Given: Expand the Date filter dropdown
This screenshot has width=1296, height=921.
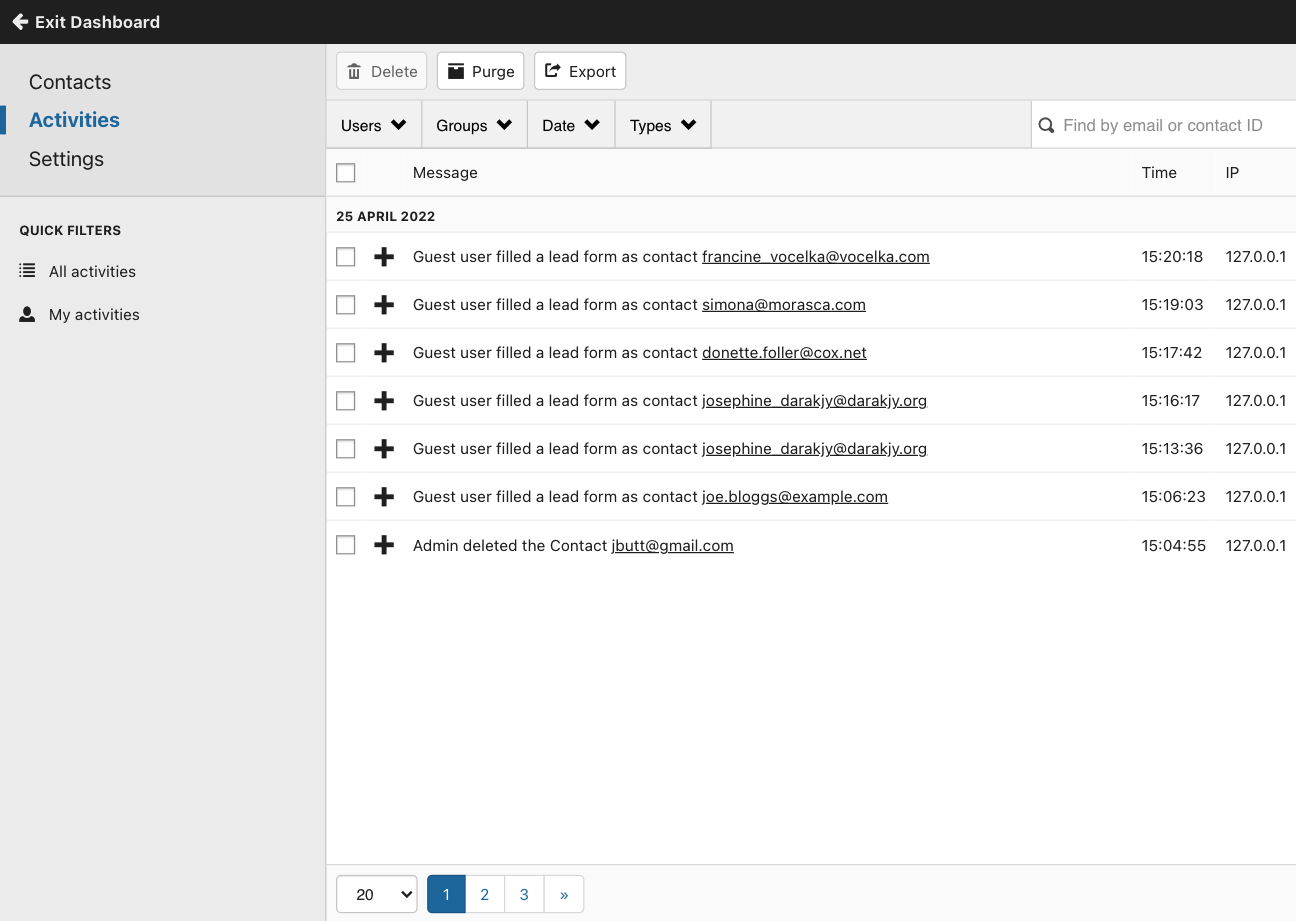Looking at the screenshot, I should (x=571, y=126).
